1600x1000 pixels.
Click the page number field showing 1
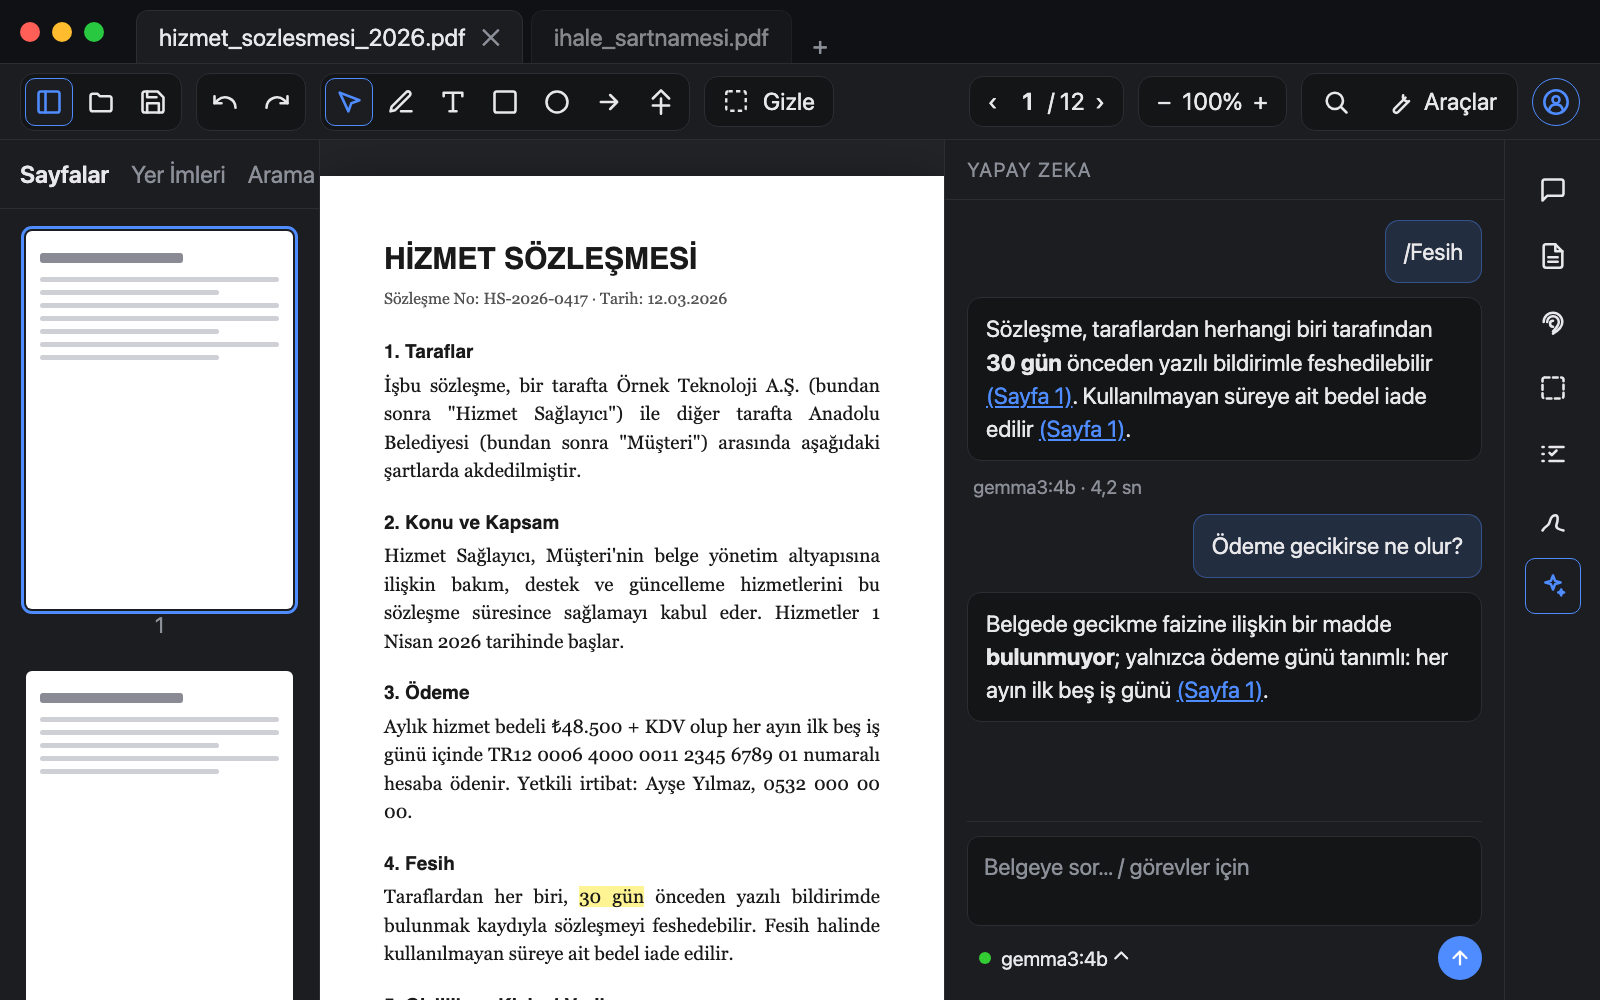1027,102
